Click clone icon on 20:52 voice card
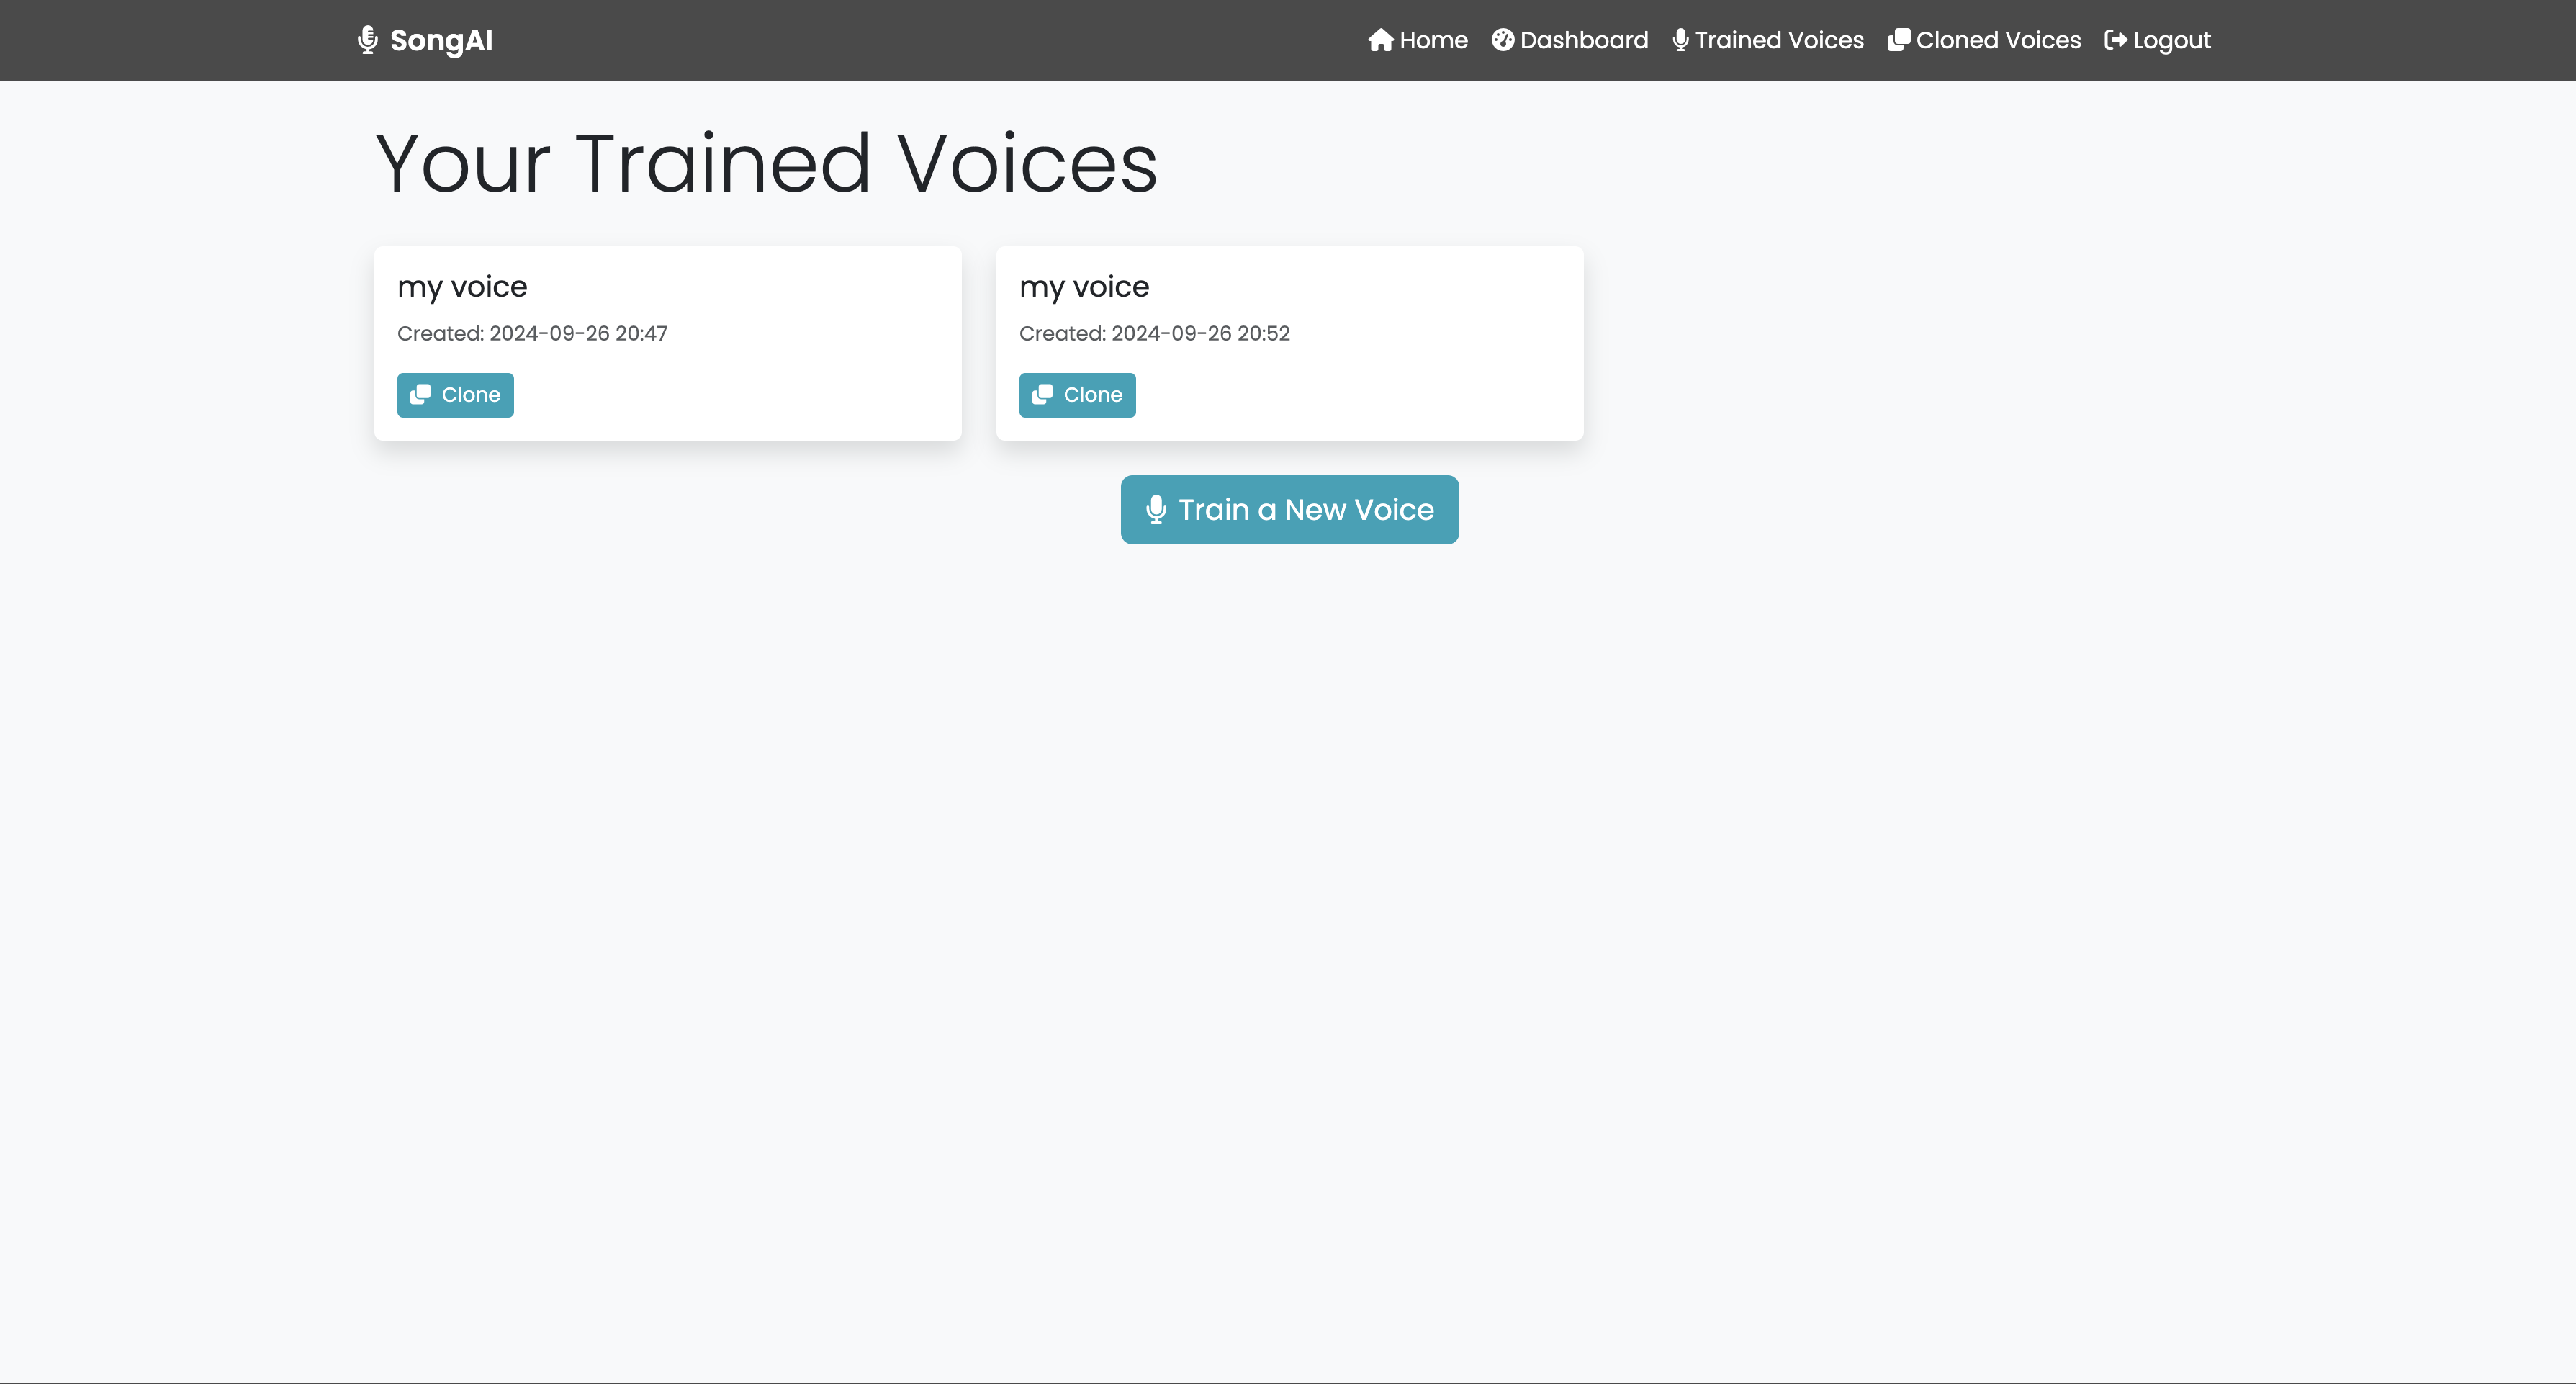This screenshot has width=2576, height=1384. point(1043,395)
